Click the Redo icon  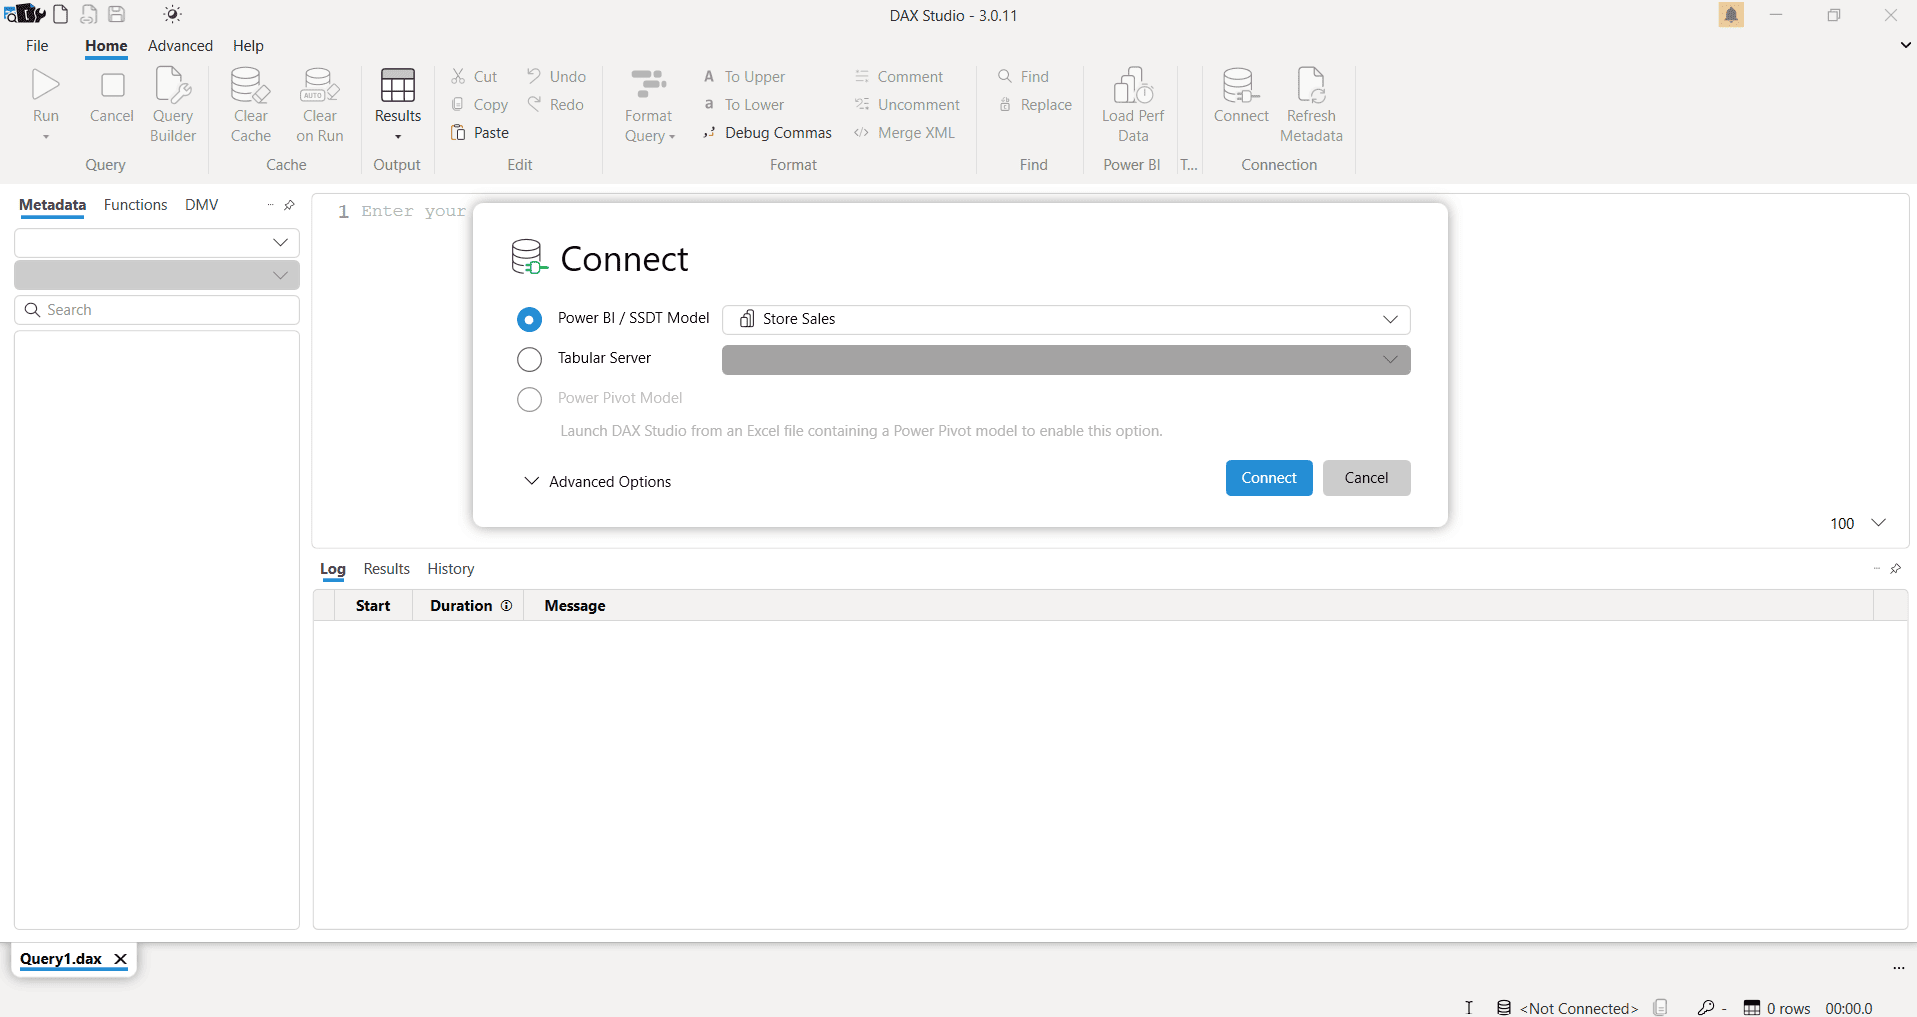coord(534,104)
